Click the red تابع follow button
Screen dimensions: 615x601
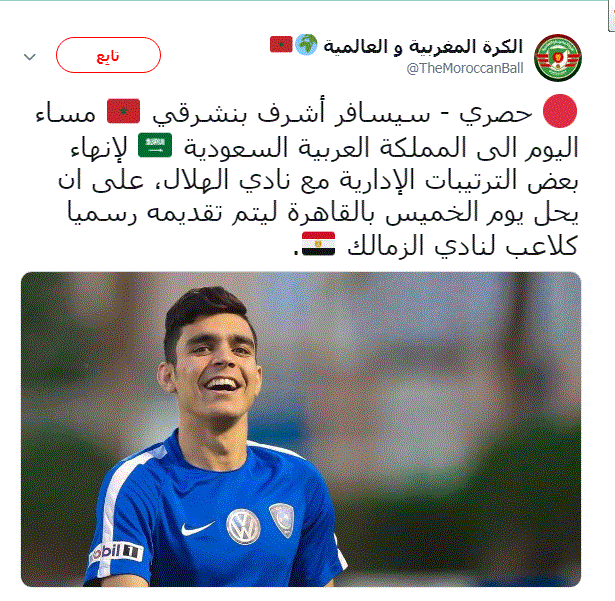click(108, 55)
